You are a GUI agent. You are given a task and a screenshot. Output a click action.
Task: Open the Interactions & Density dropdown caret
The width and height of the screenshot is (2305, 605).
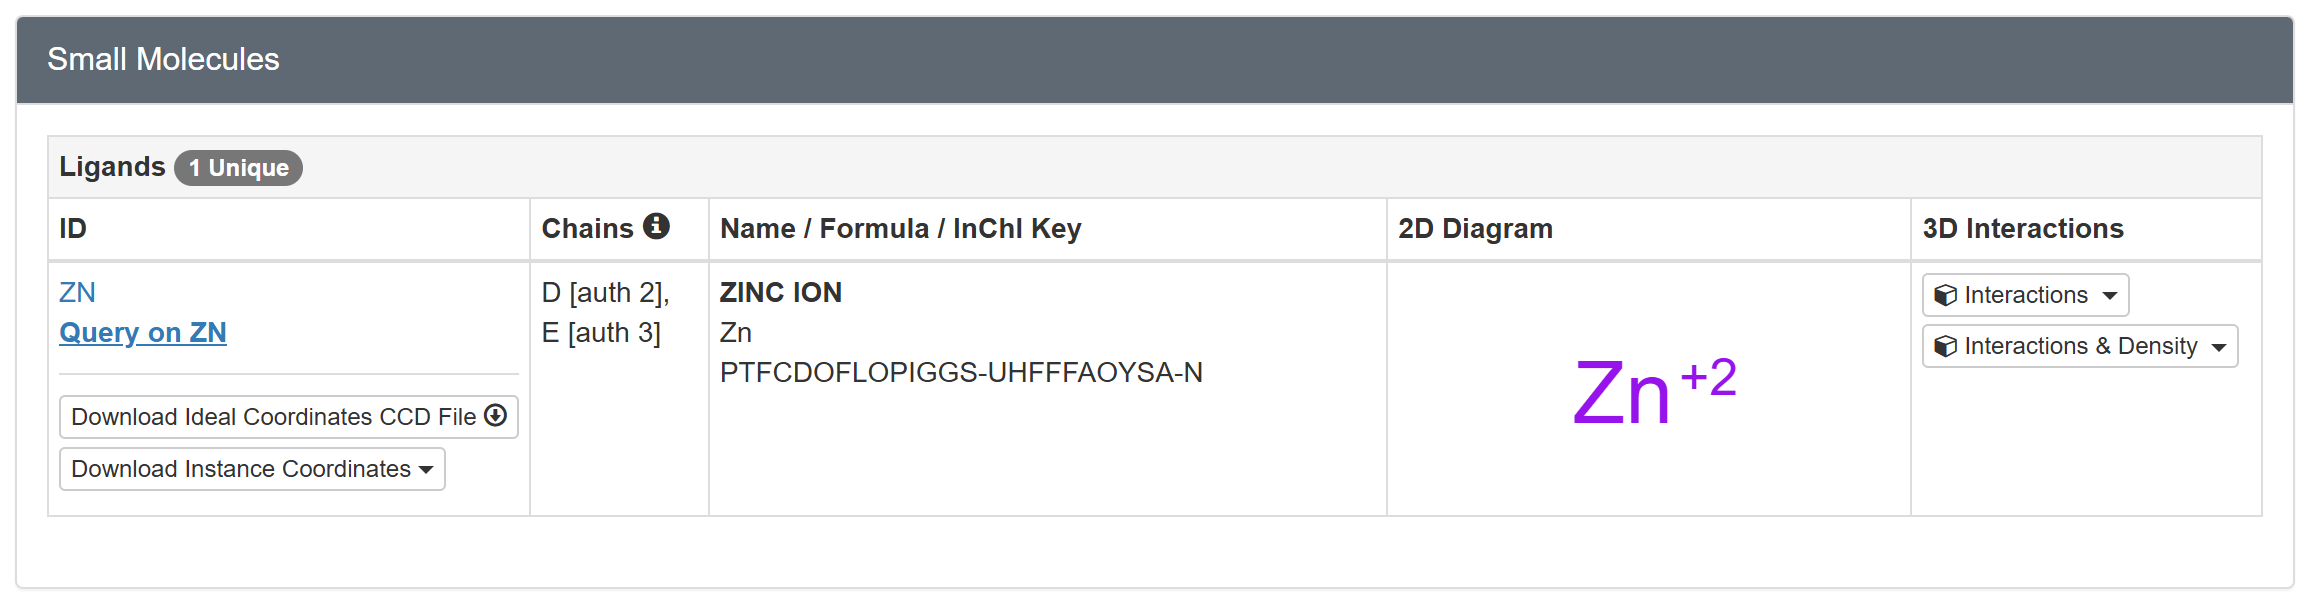(x=2219, y=347)
